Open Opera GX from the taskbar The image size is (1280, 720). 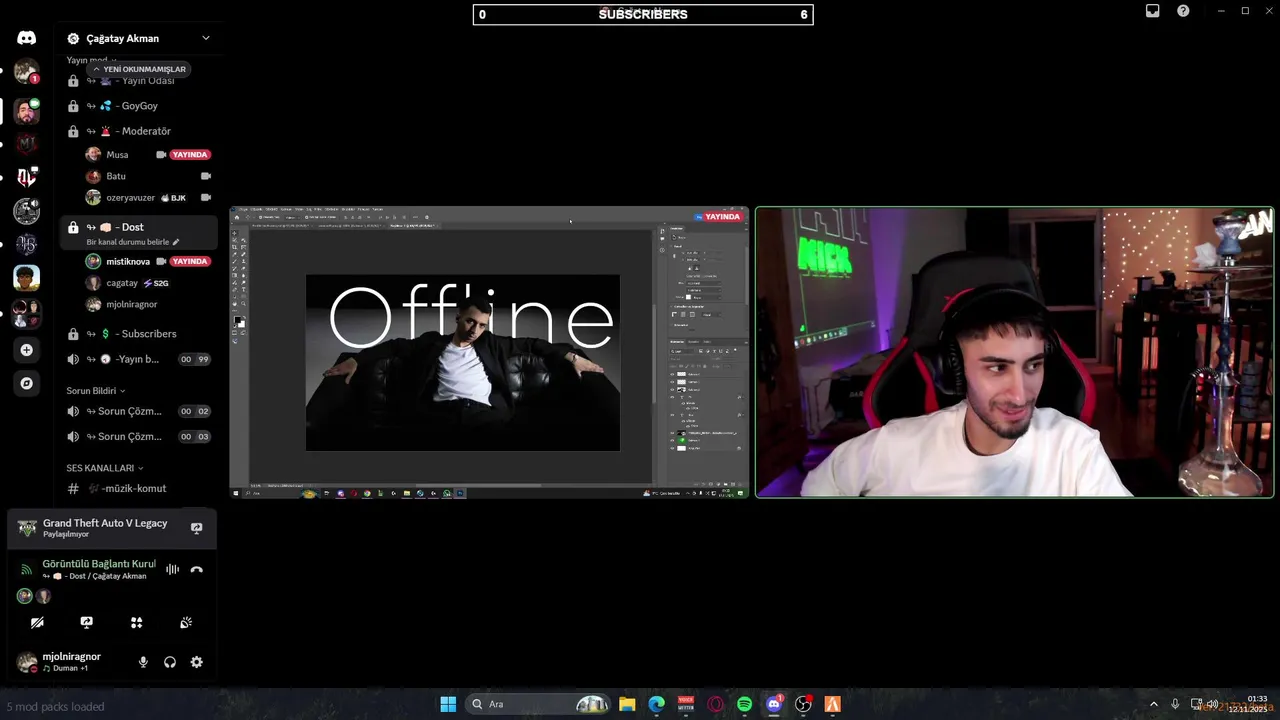coord(715,704)
